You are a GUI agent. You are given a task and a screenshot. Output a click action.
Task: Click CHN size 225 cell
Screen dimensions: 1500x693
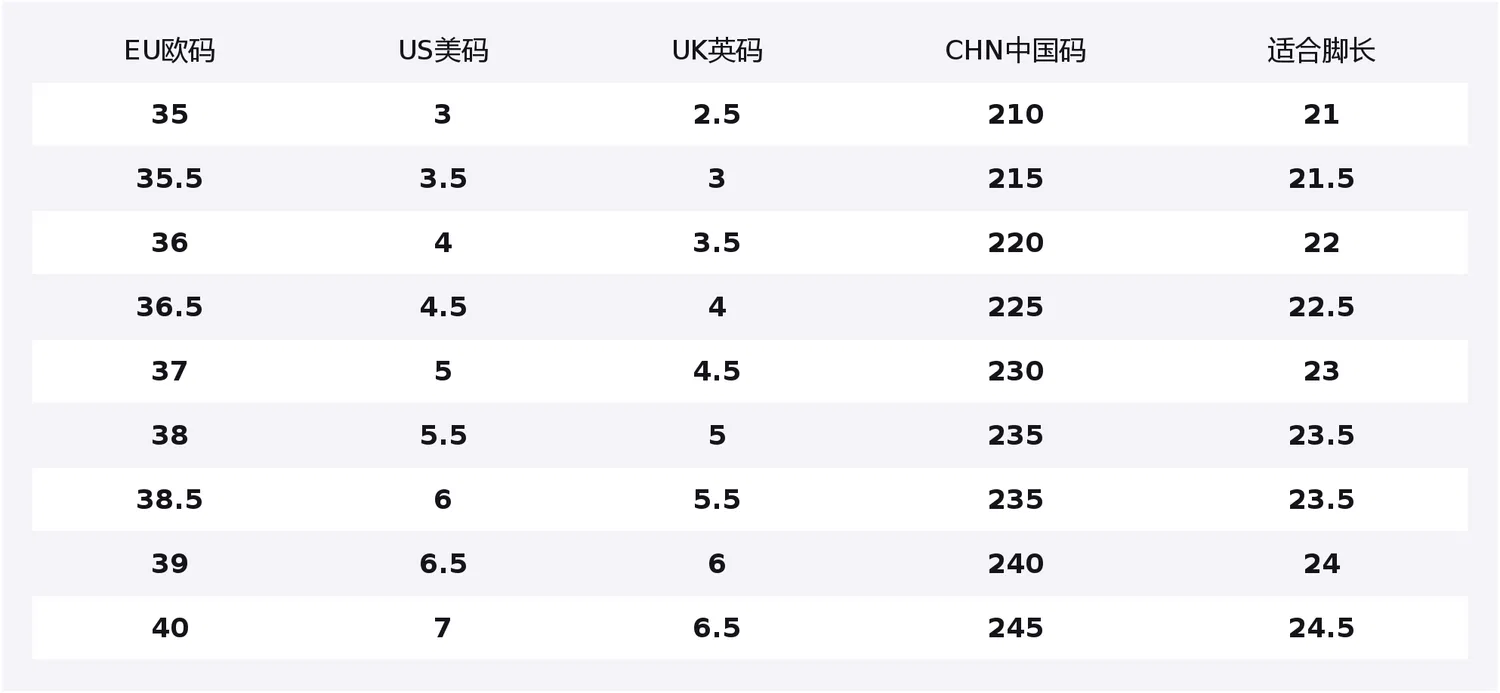coord(1015,307)
